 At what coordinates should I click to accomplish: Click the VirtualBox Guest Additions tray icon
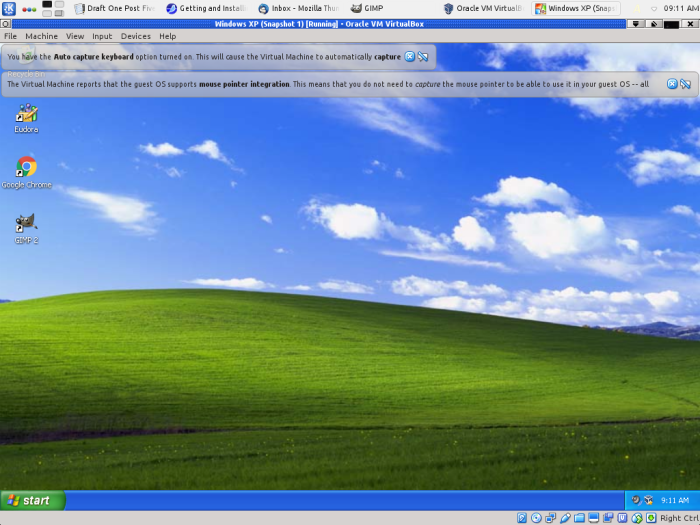(648, 500)
